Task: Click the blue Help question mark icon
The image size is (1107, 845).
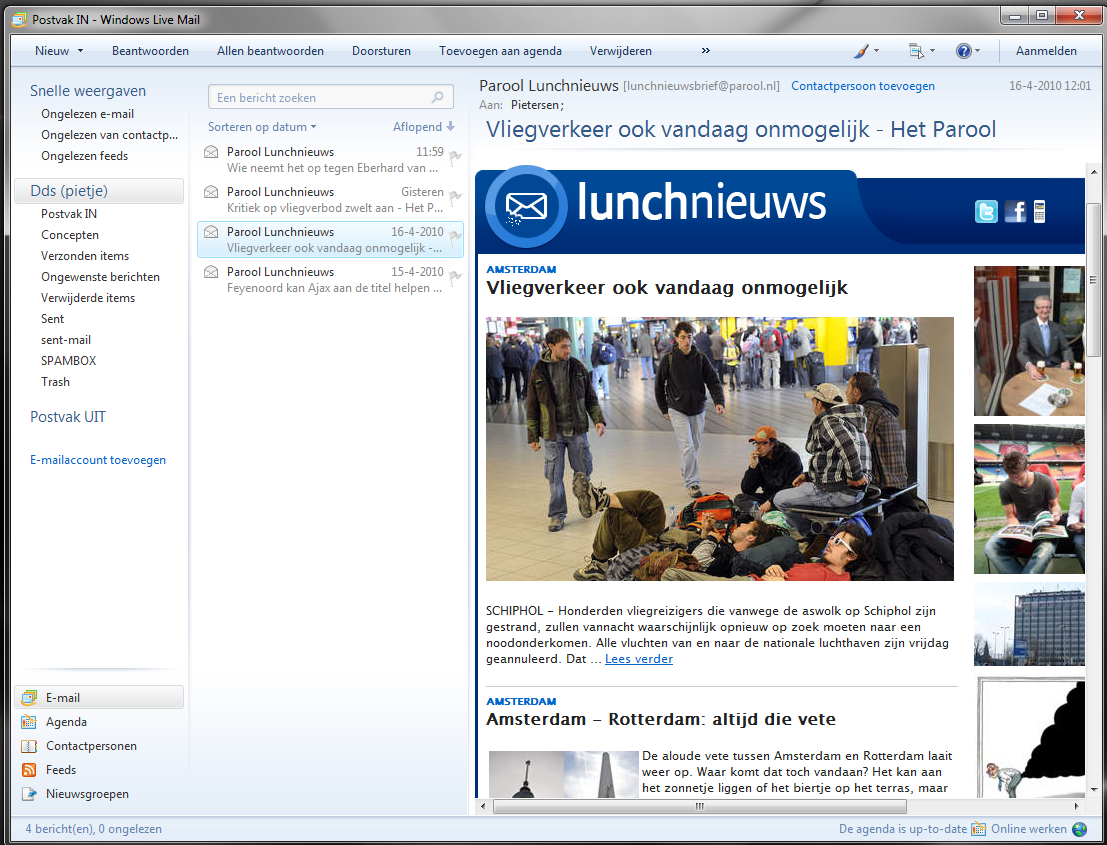Action: click(x=964, y=51)
